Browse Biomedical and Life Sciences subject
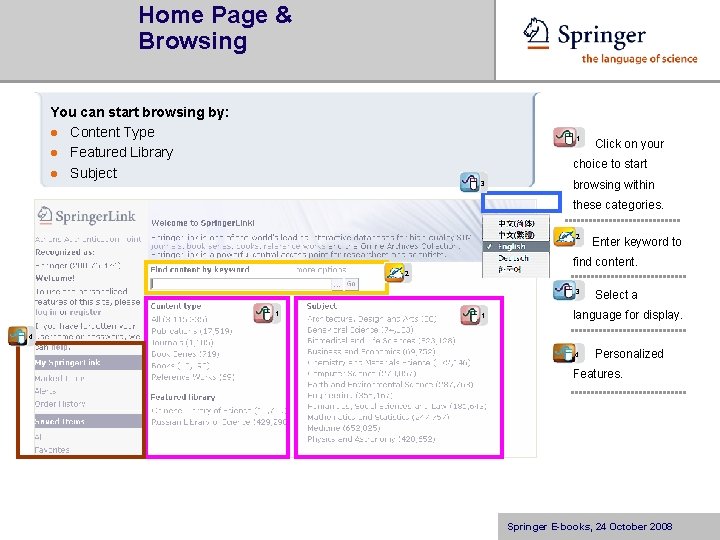Viewport: 720px width, 540px height. (381, 341)
